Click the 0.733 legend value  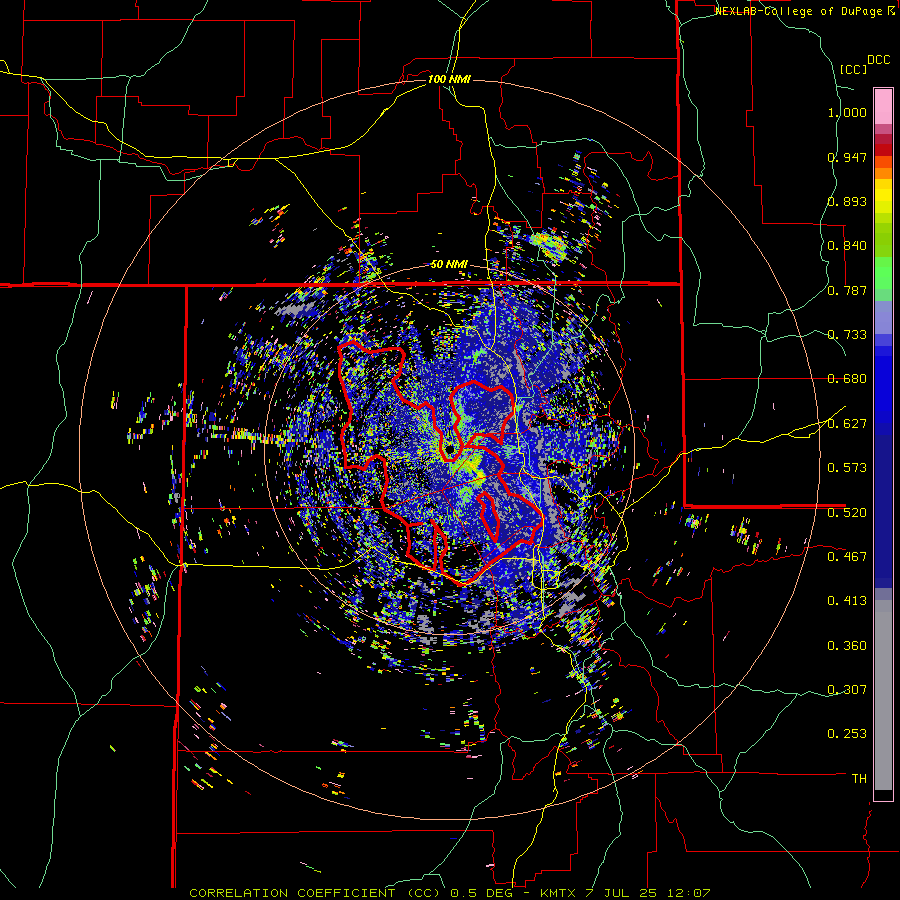tap(847, 335)
